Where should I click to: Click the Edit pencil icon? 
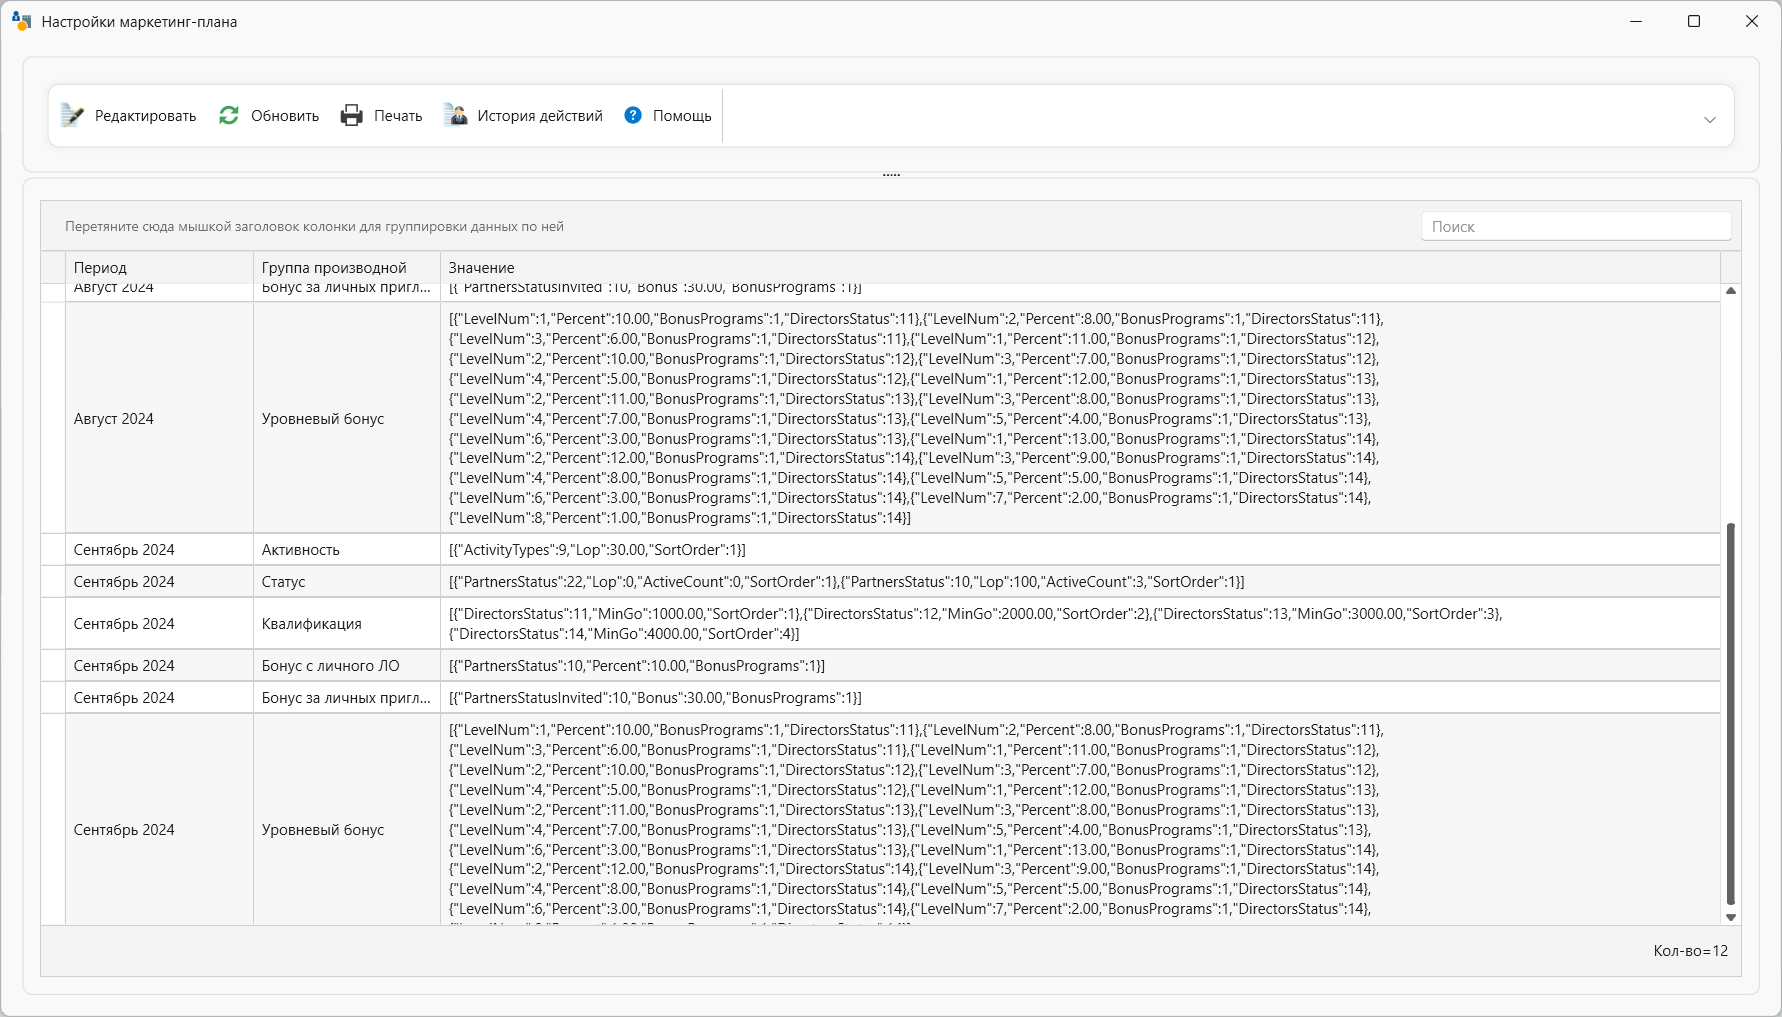pyautogui.click(x=72, y=116)
